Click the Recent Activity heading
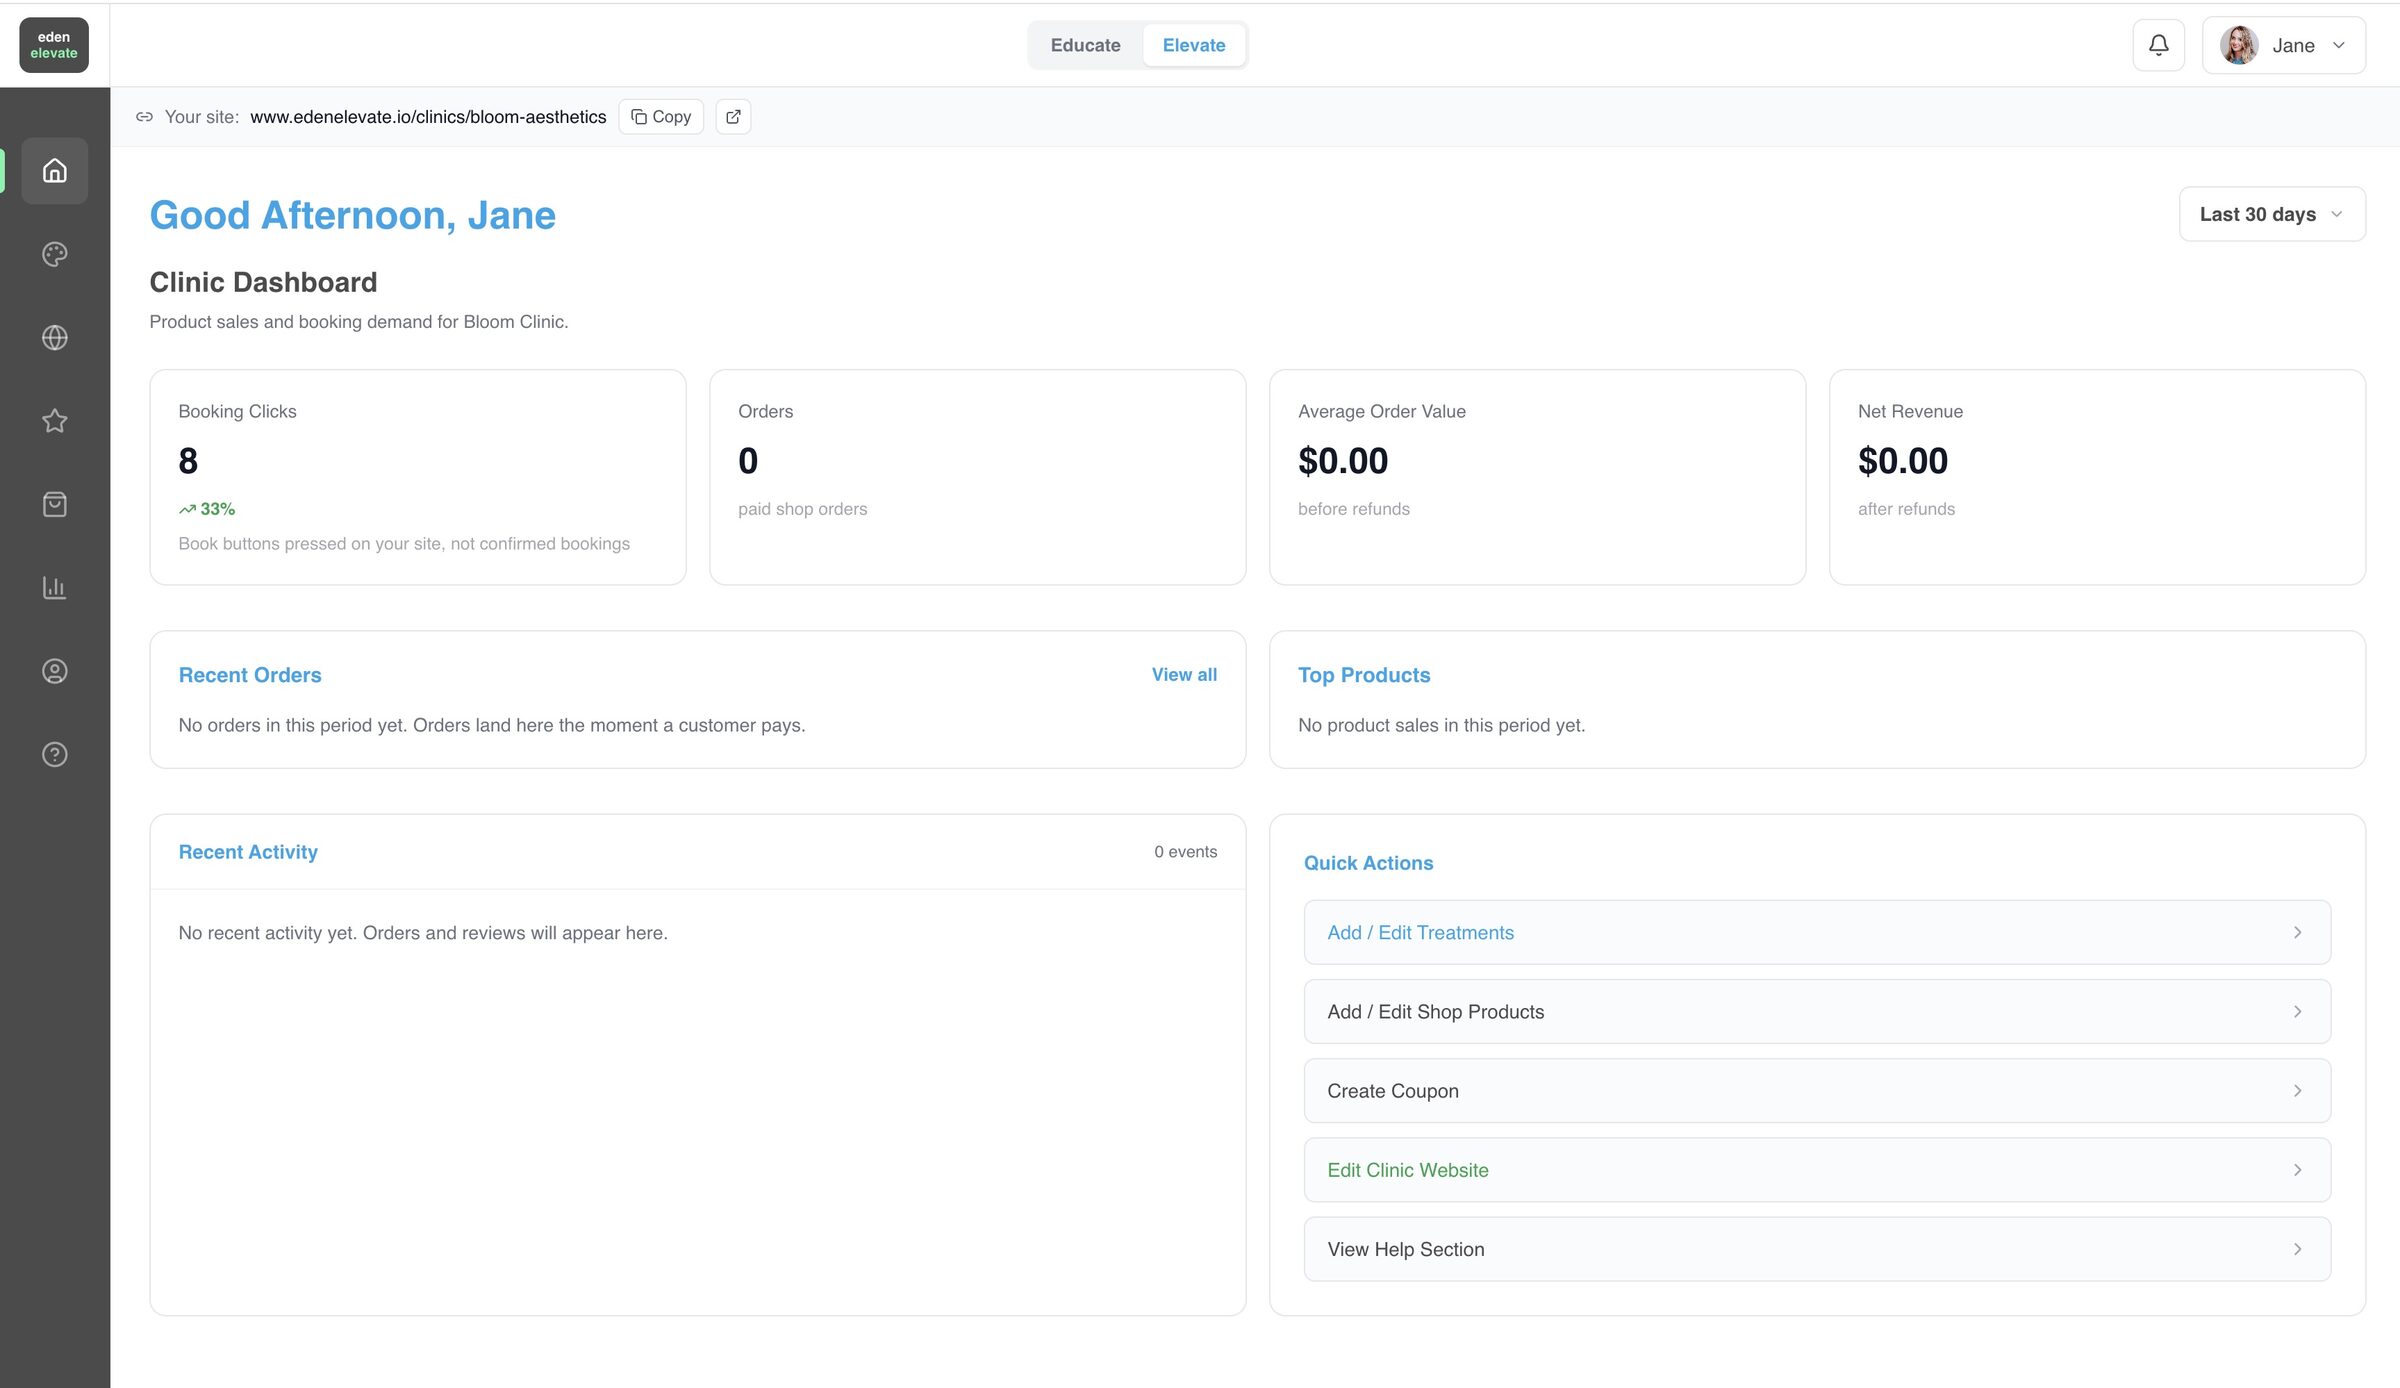Image resolution: width=2400 pixels, height=1388 pixels. coord(248,852)
